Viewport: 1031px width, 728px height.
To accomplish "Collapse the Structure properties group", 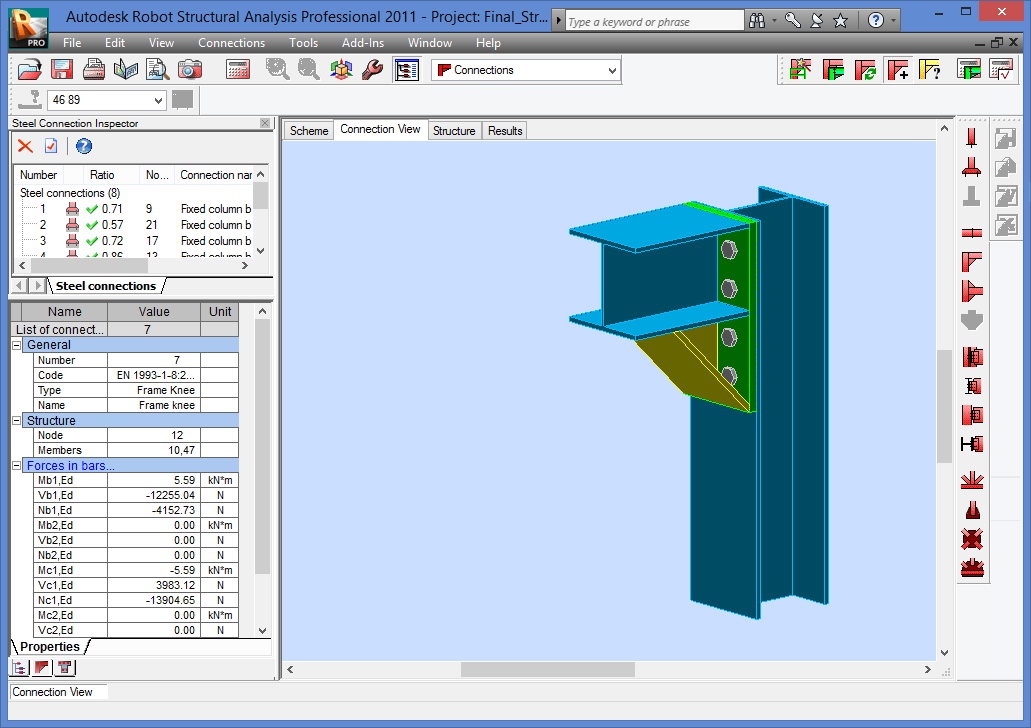I will click(17, 421).
